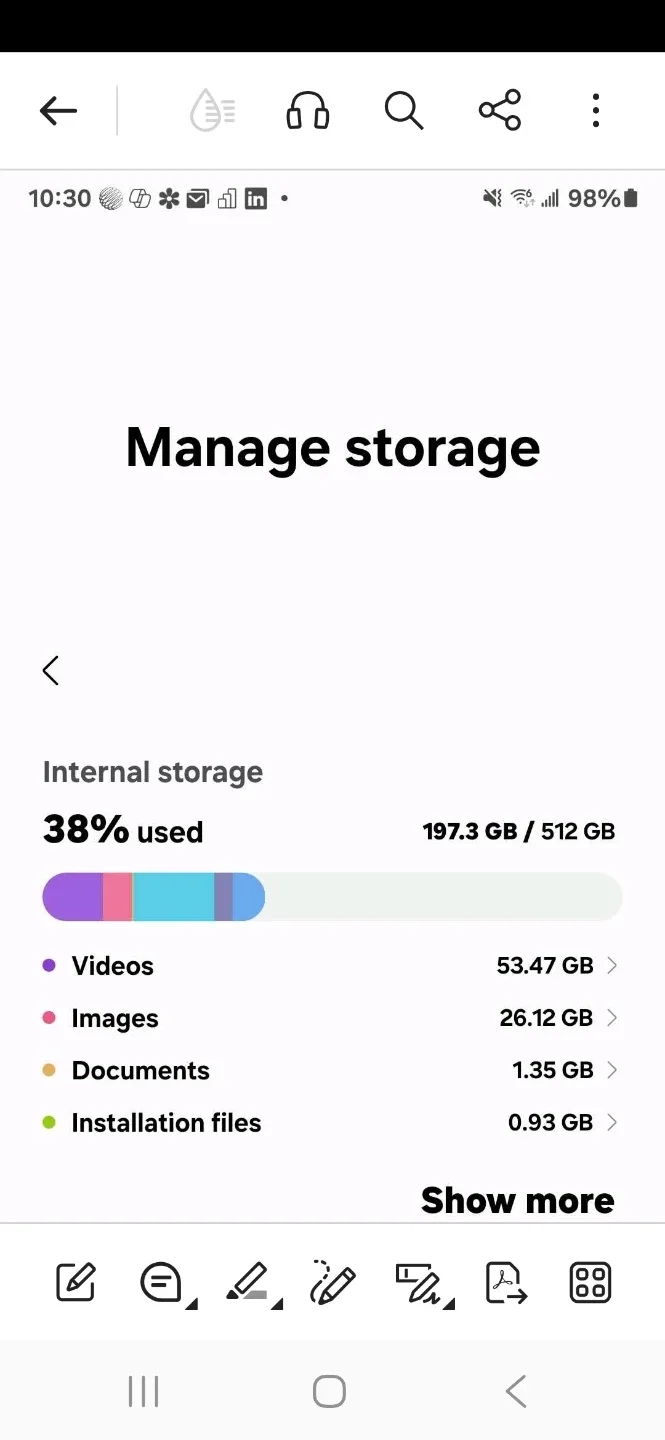This screenshot has width=665, height=1440.
Task: Choose the highlighter tool
Action: [248, 1282]
